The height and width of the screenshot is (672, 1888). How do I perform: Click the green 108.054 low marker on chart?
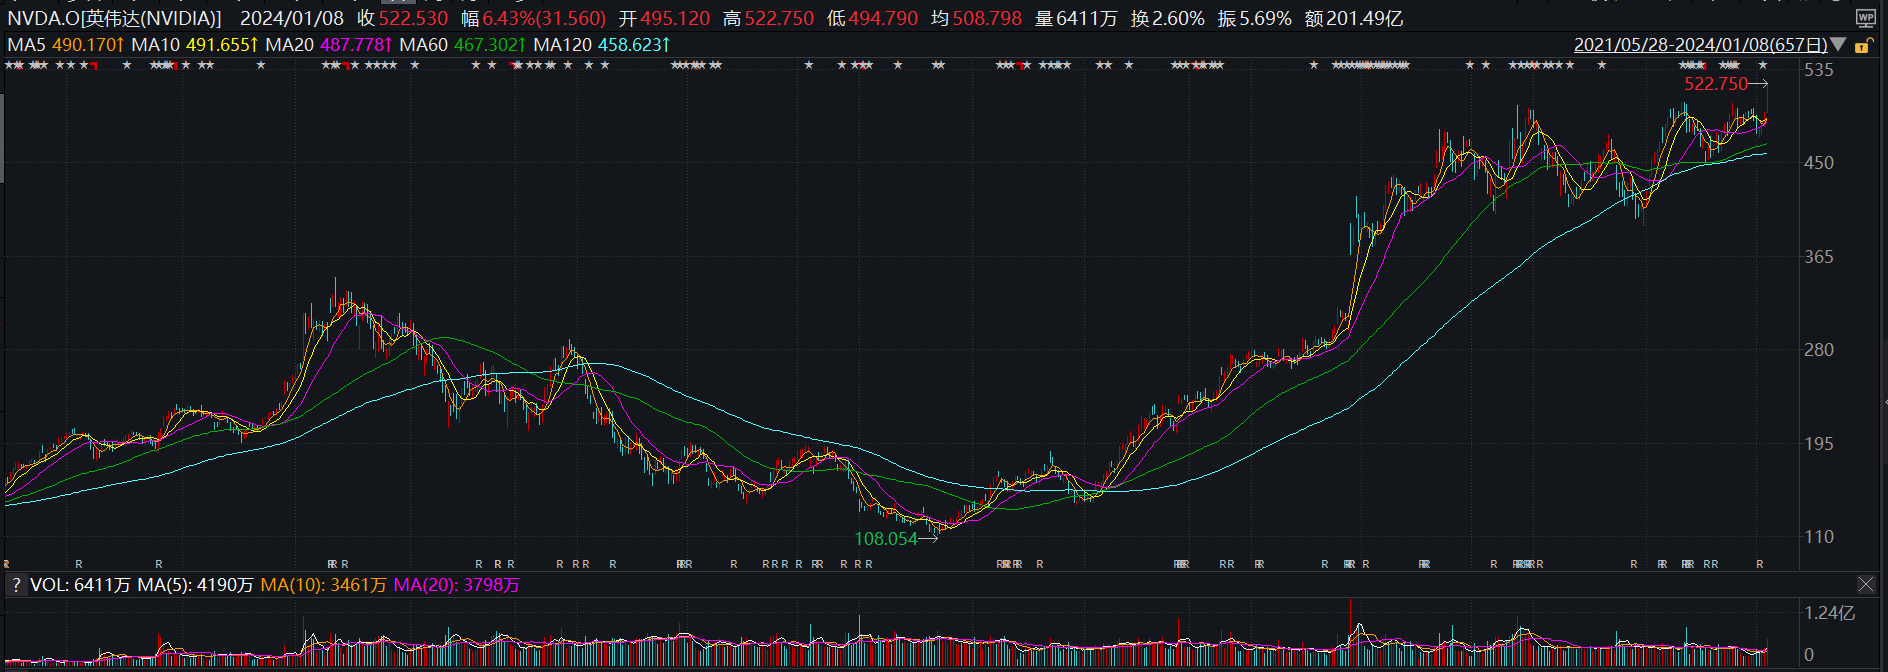886,539
